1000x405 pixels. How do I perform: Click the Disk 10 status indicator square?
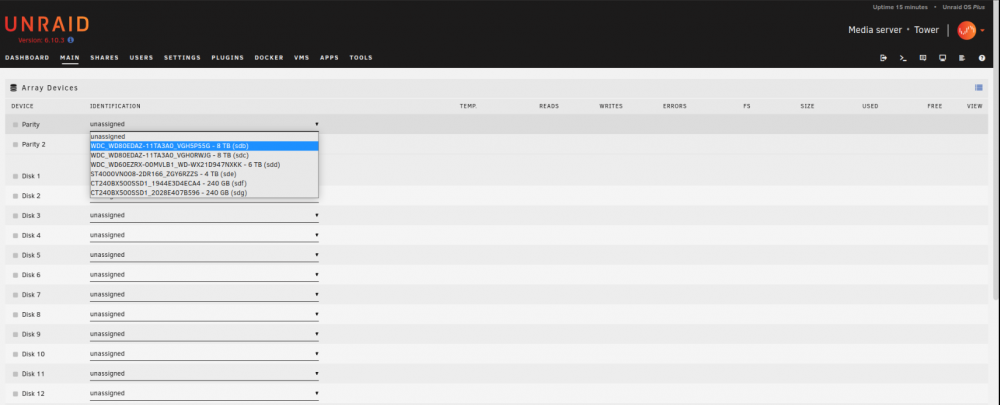click(15, 354)
